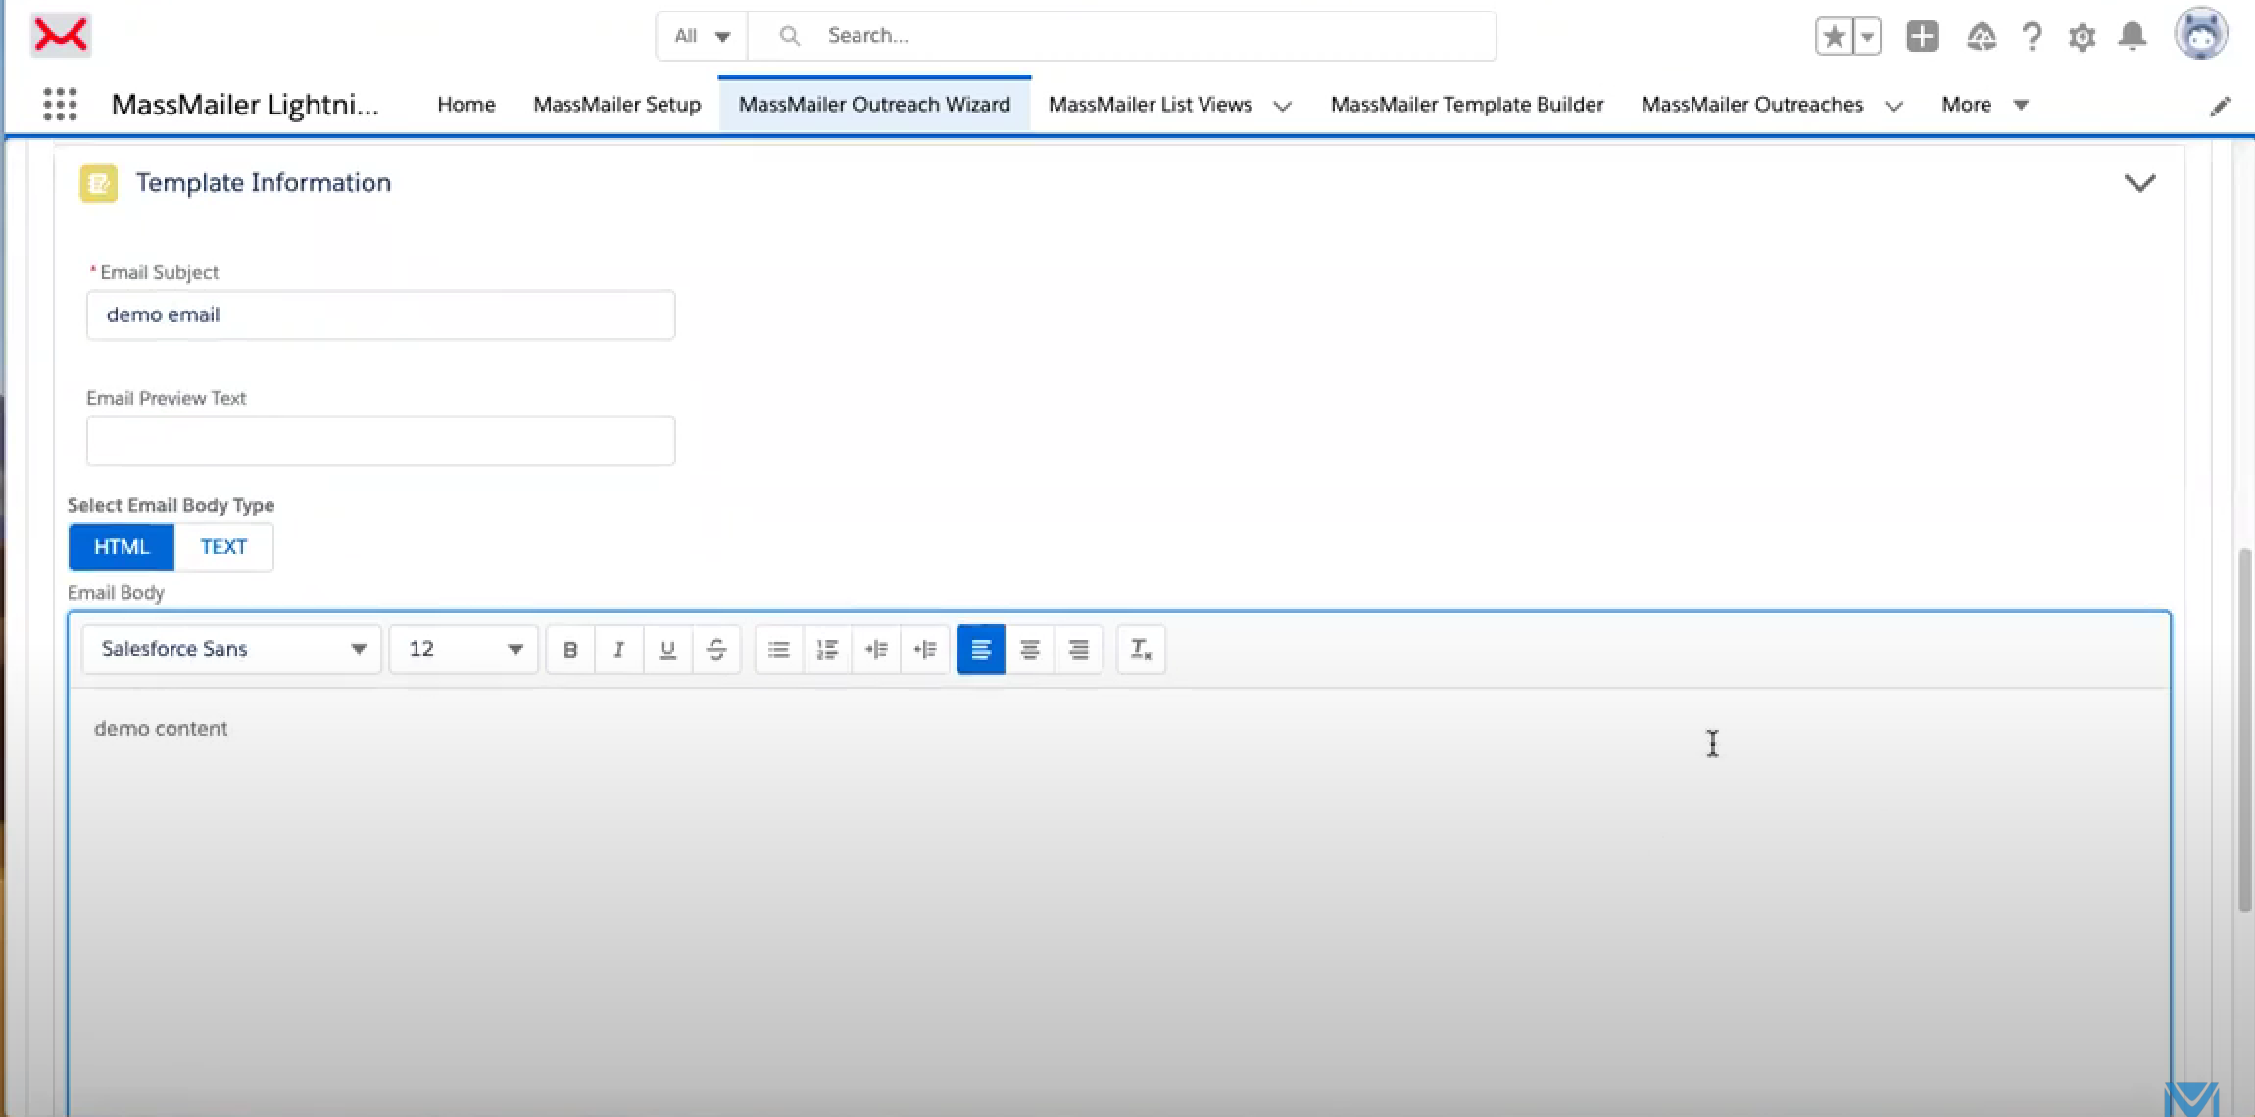Viewport: 2255px width, 1117px height.
Task: Toggle underline formatting in the editor
Action: click(x=668, y=649)
